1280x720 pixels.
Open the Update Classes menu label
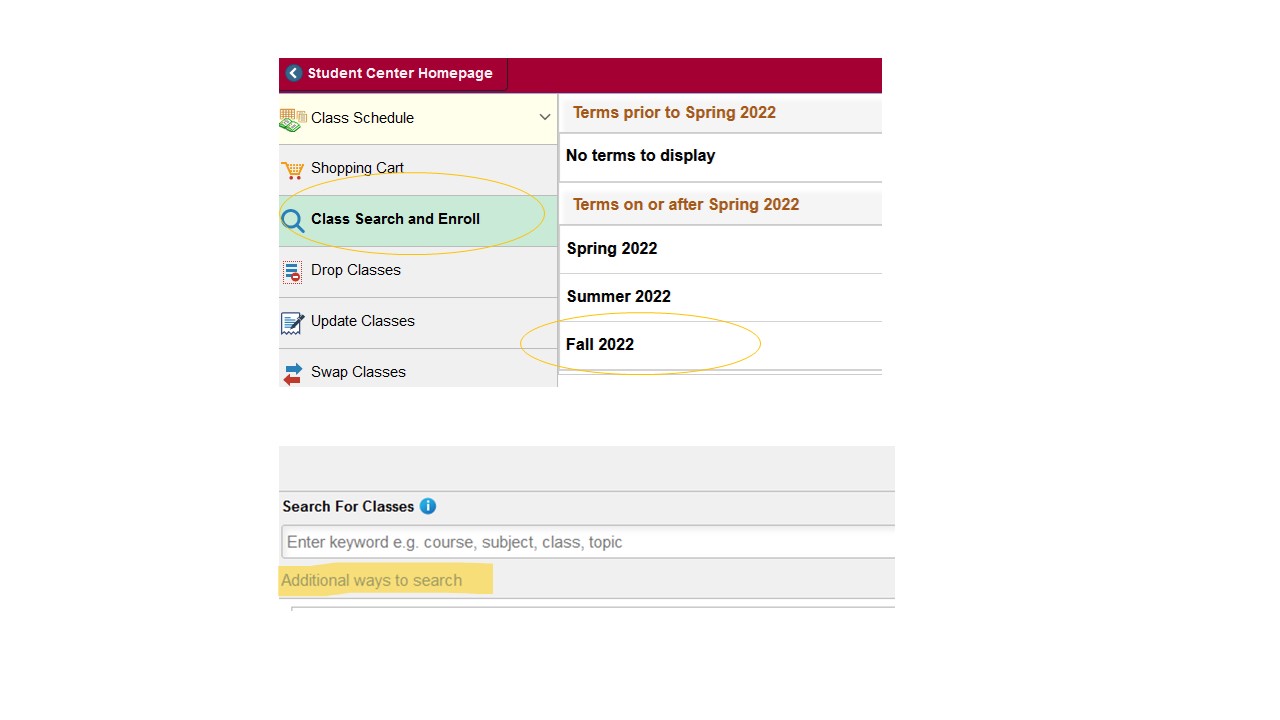362,321
